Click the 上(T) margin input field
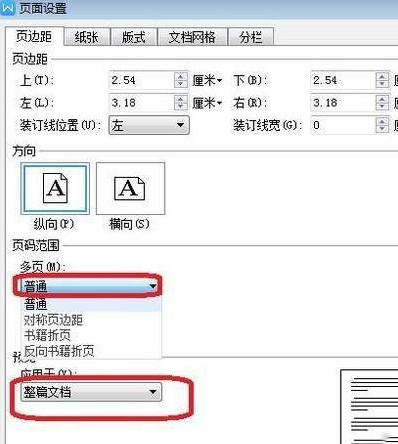398x444 pixels. pyautogui.click(x=141, y=80)
